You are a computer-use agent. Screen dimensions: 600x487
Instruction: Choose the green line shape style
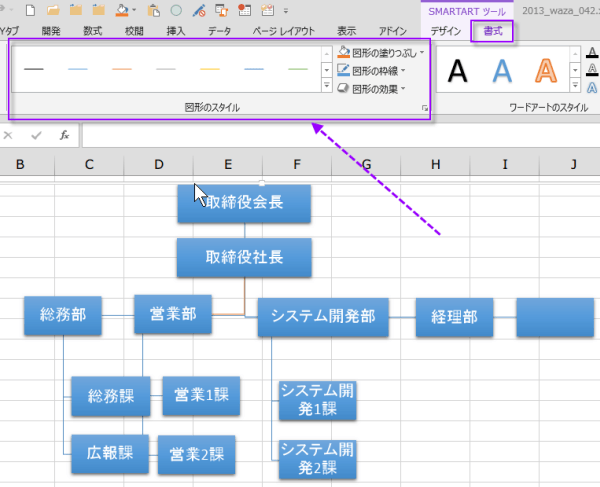coord(298,69)
